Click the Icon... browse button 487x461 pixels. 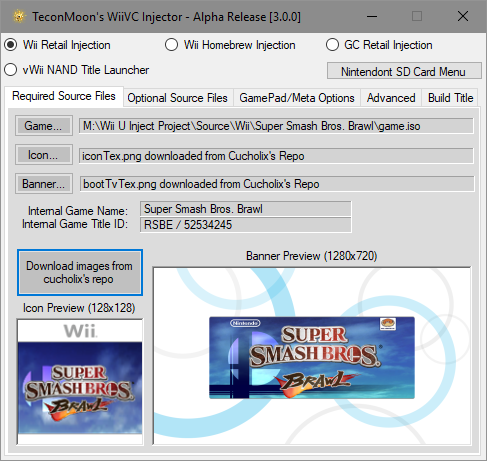pyautogui.click(x=43, y=155)
